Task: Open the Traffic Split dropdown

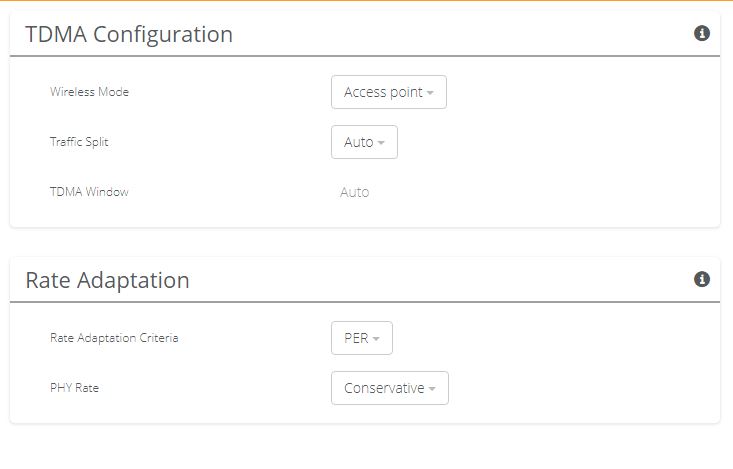Action: (x=364, y=142)
